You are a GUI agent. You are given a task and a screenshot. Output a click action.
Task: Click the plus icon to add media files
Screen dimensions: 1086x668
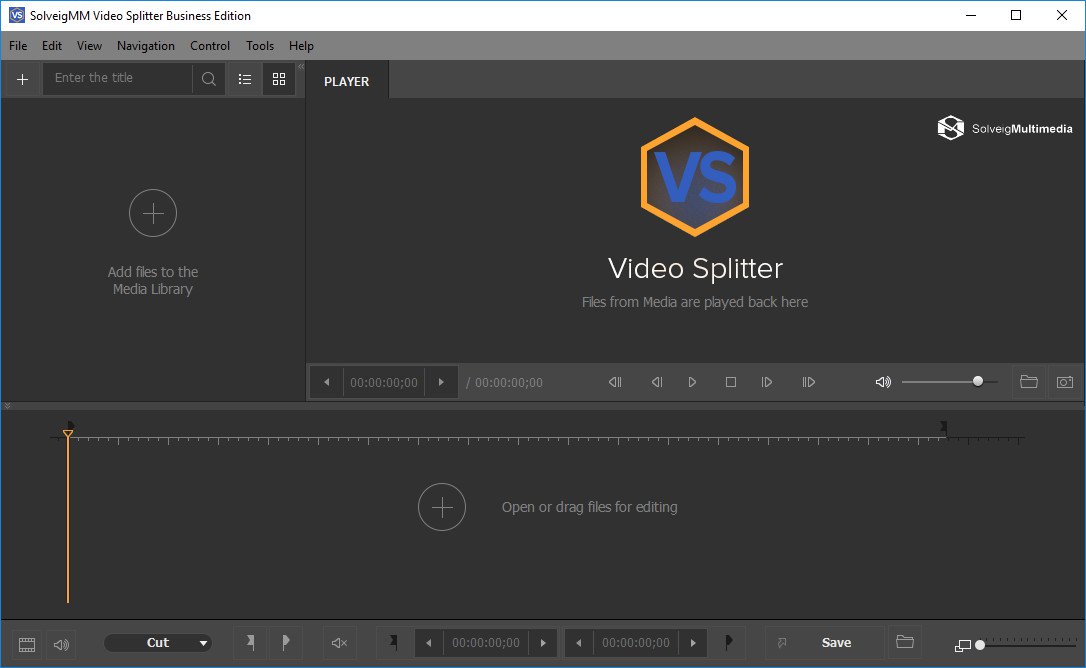pyautogui.click(x=22, y=80)
